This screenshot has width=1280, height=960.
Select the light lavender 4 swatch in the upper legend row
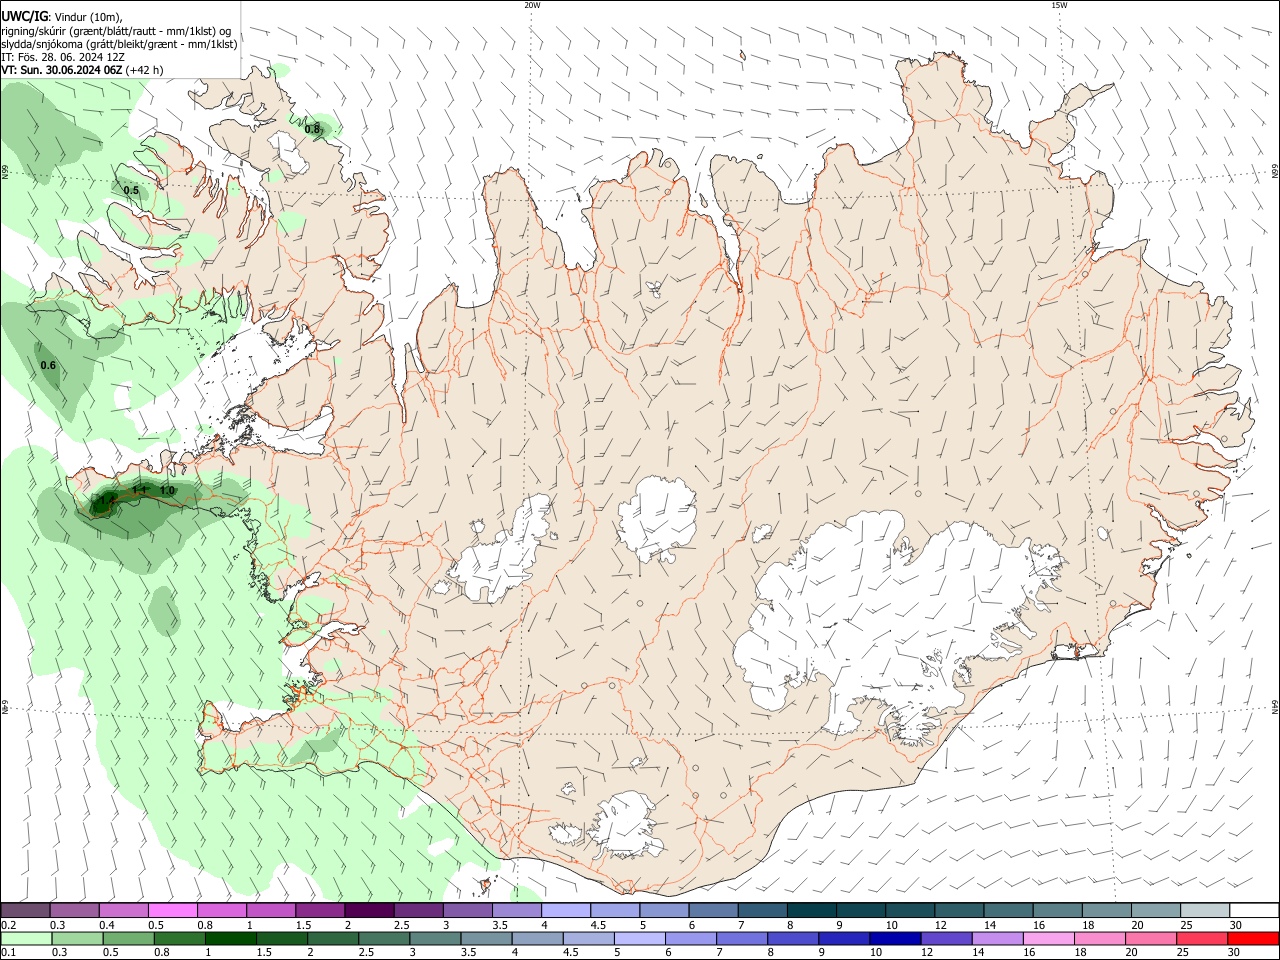565,911
